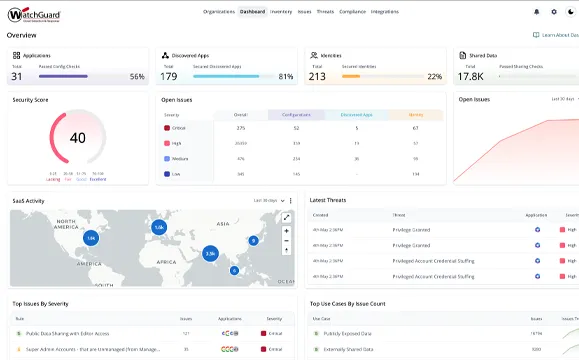Click the Applications passed config checks bar
This screenshot has height=360, width=579.
point(64,76)
